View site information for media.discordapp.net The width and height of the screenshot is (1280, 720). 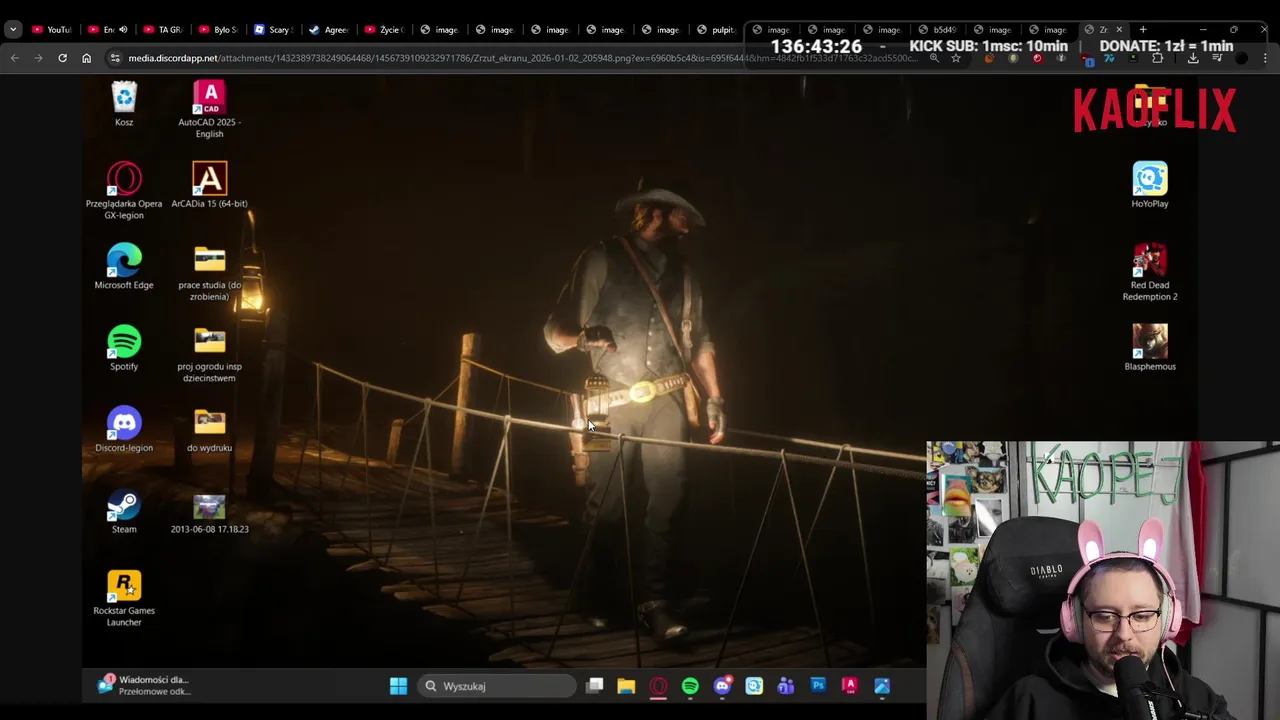pos(114,58)
